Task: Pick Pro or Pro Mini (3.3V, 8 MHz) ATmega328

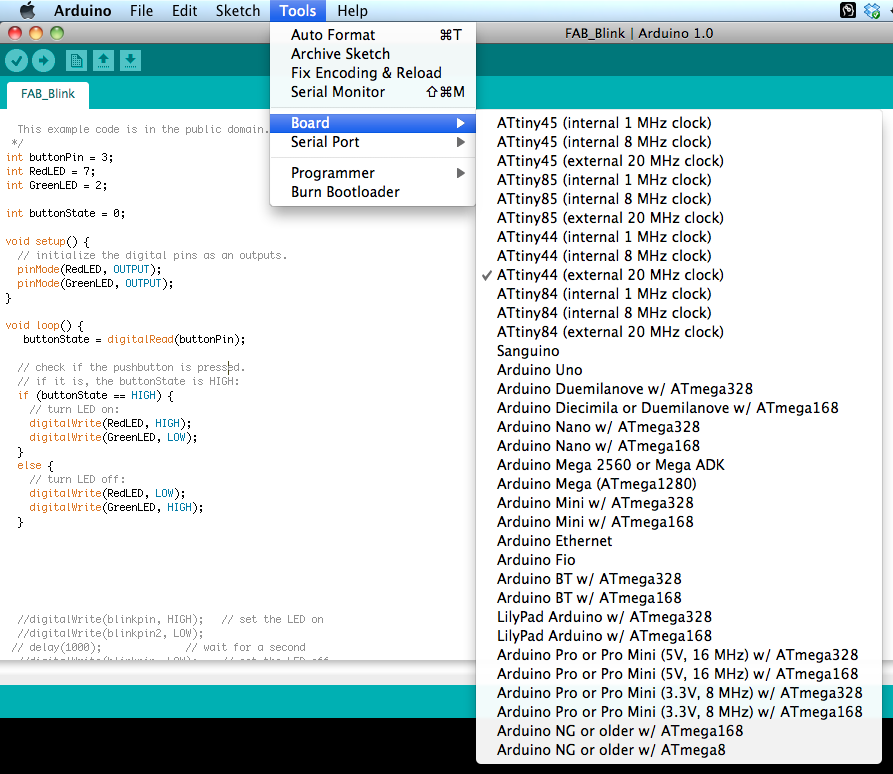Action: tap(678, 693)
